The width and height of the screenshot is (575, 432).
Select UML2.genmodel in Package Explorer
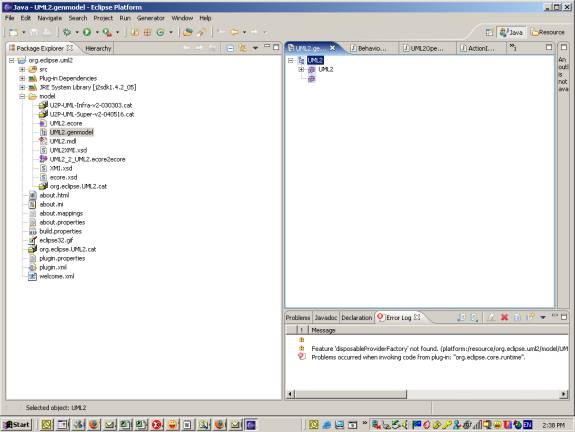click(71, 132)
